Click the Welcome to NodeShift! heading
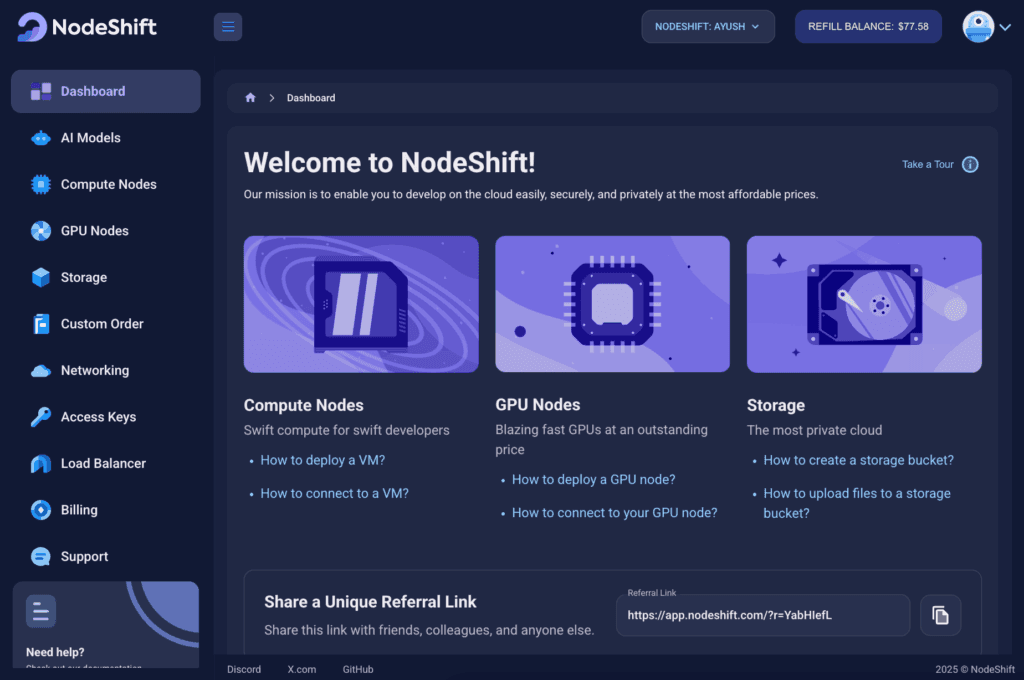Screen dimensions: 1024x680 coord(390,163)
